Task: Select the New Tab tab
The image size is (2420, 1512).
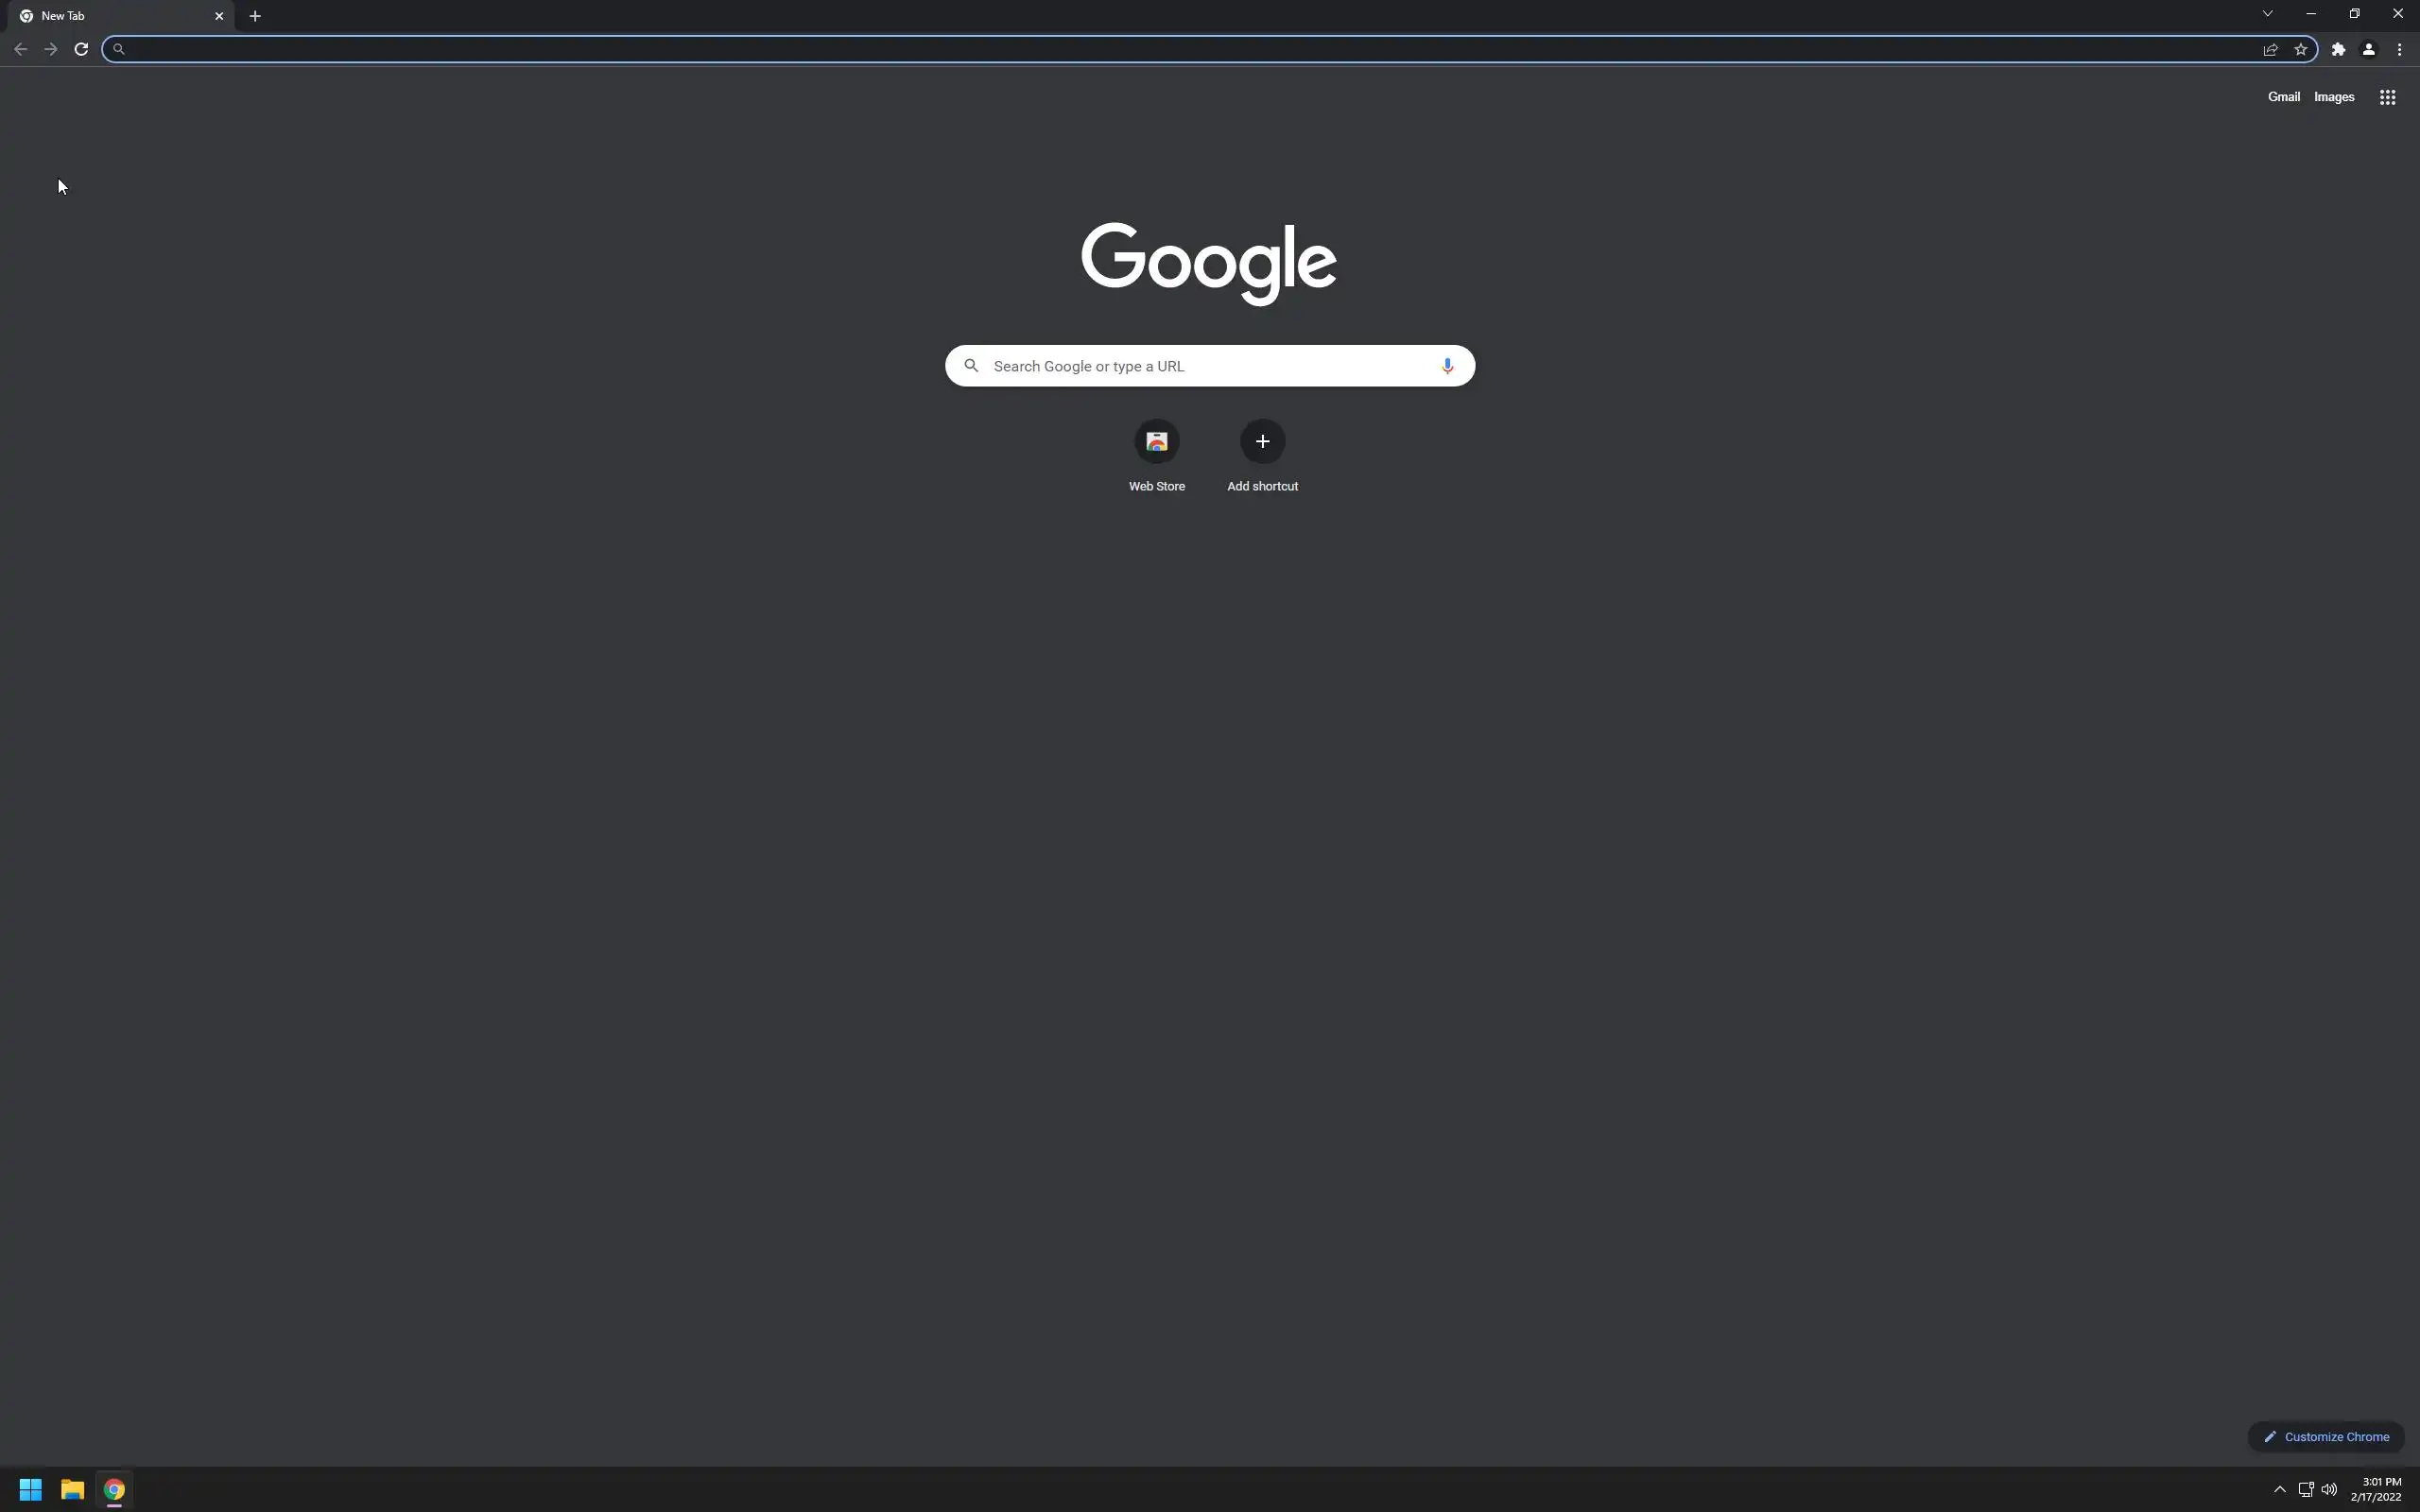Action: tap(118, 16)
